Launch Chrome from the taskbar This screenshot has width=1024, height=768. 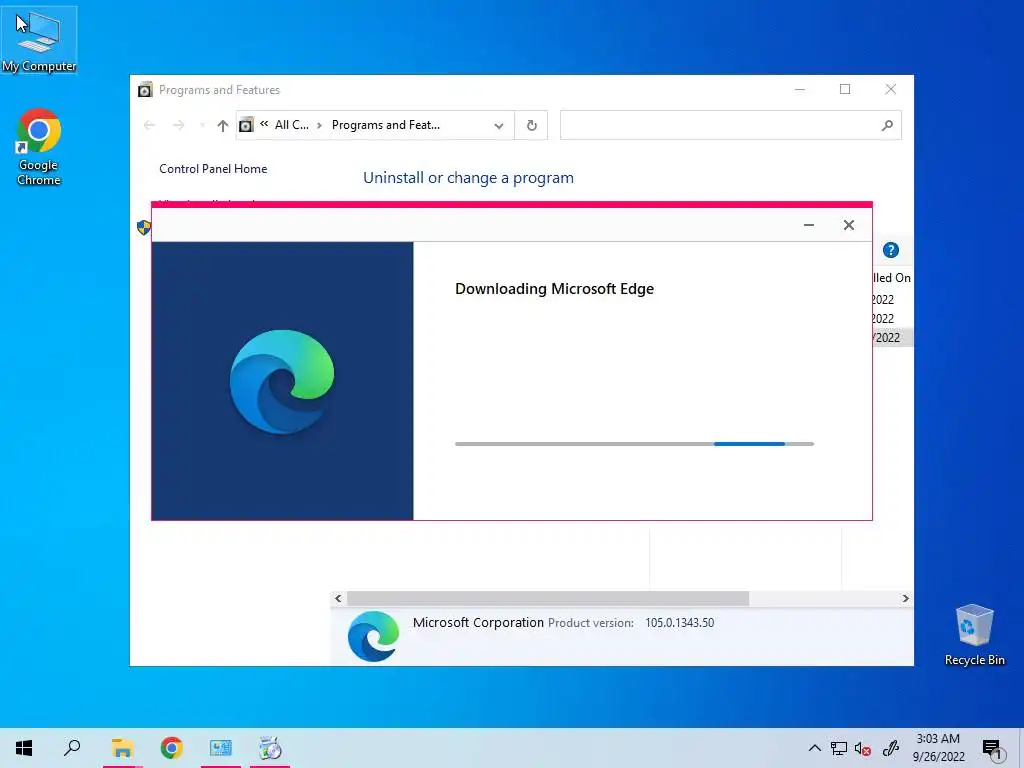(171, 748)
